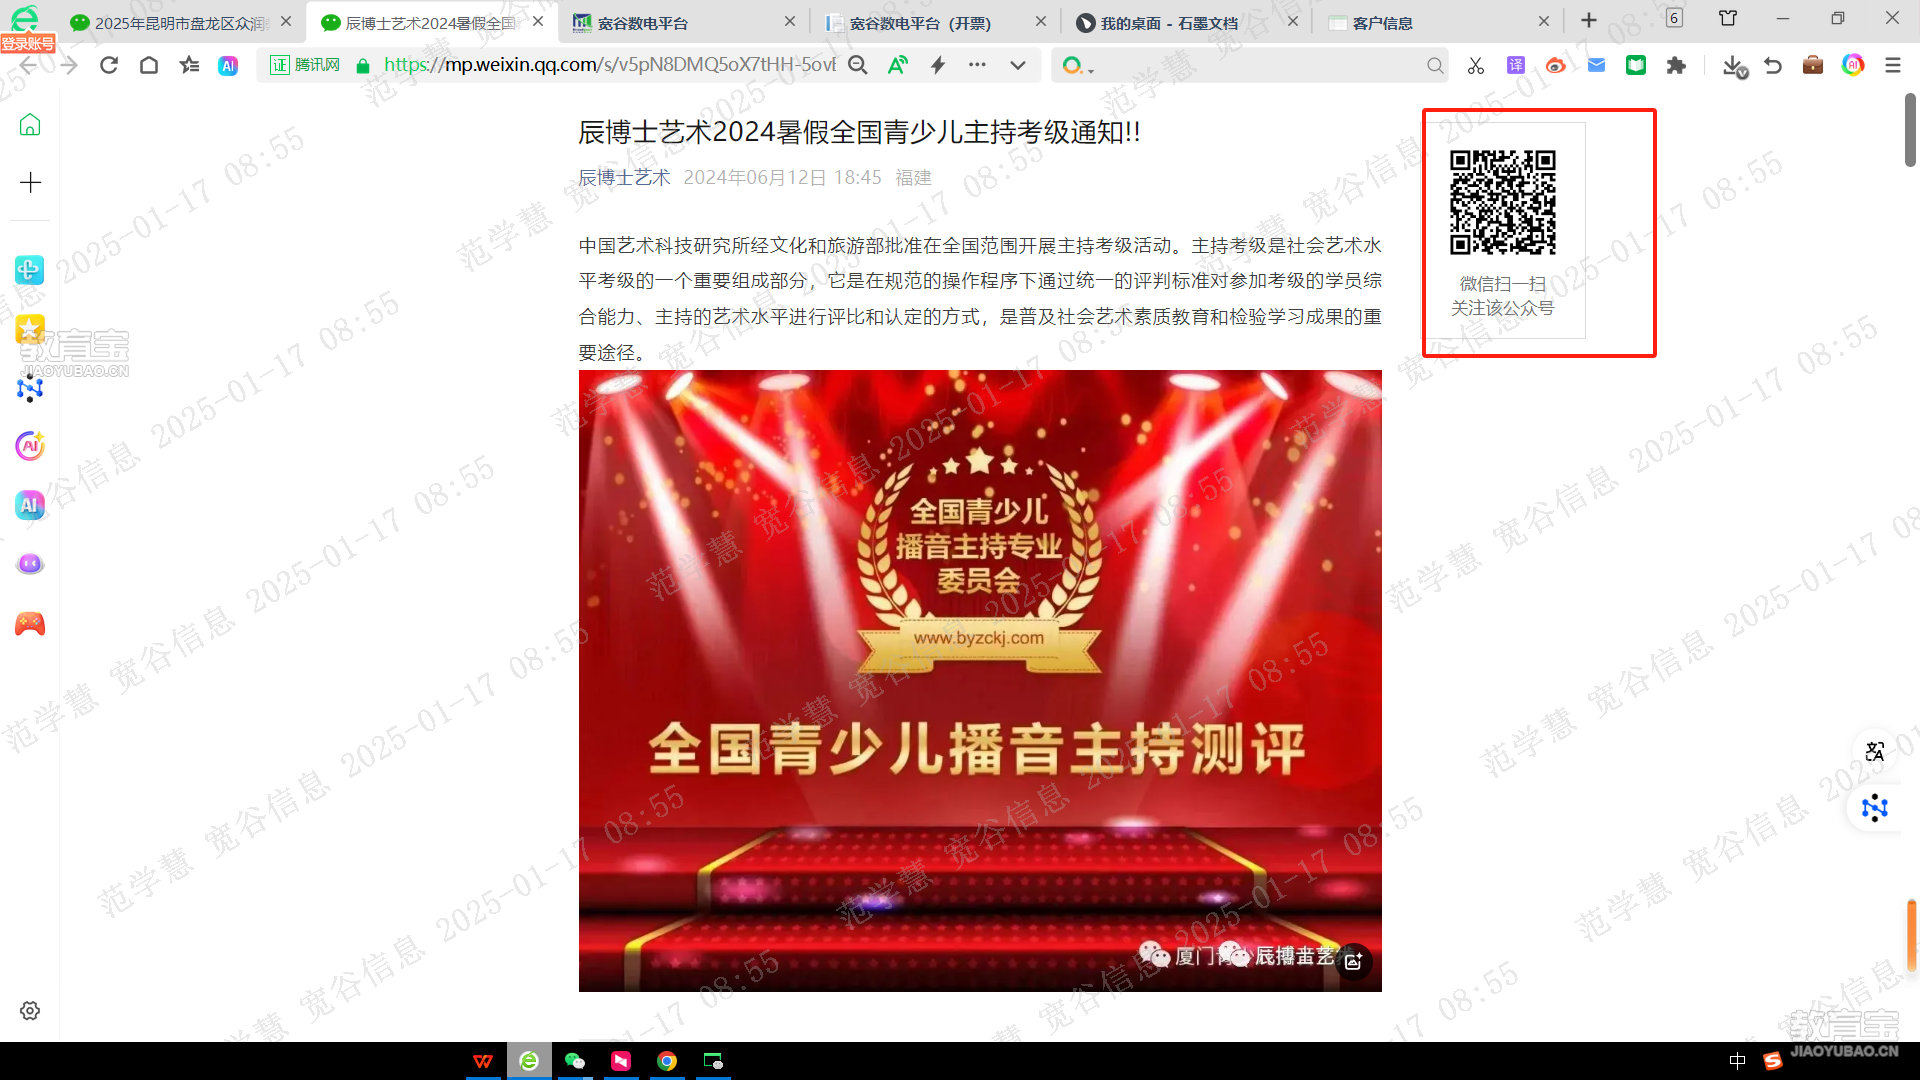
Task: Open the downloads icon in toolbar
Action: 1733,65
